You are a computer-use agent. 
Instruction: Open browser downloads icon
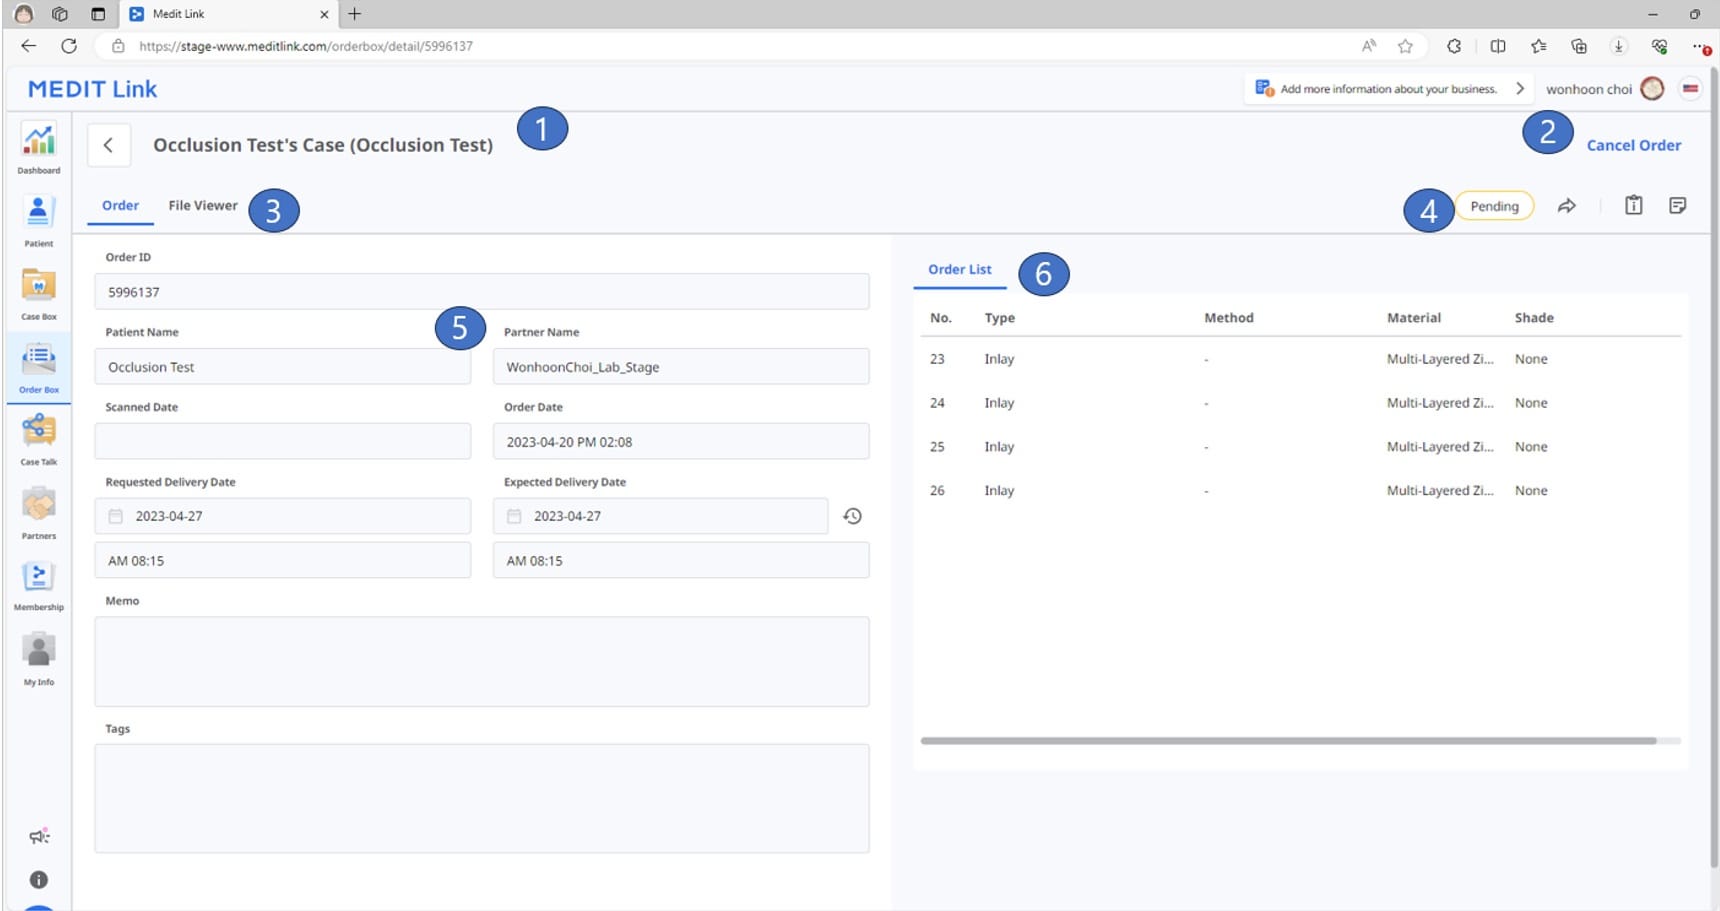tap(1619, 46)
